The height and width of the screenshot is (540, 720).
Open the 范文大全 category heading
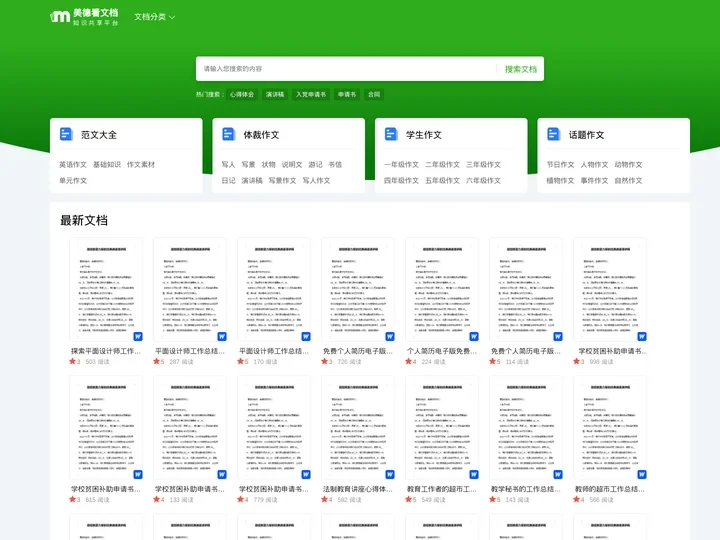[x=99, y=135]
